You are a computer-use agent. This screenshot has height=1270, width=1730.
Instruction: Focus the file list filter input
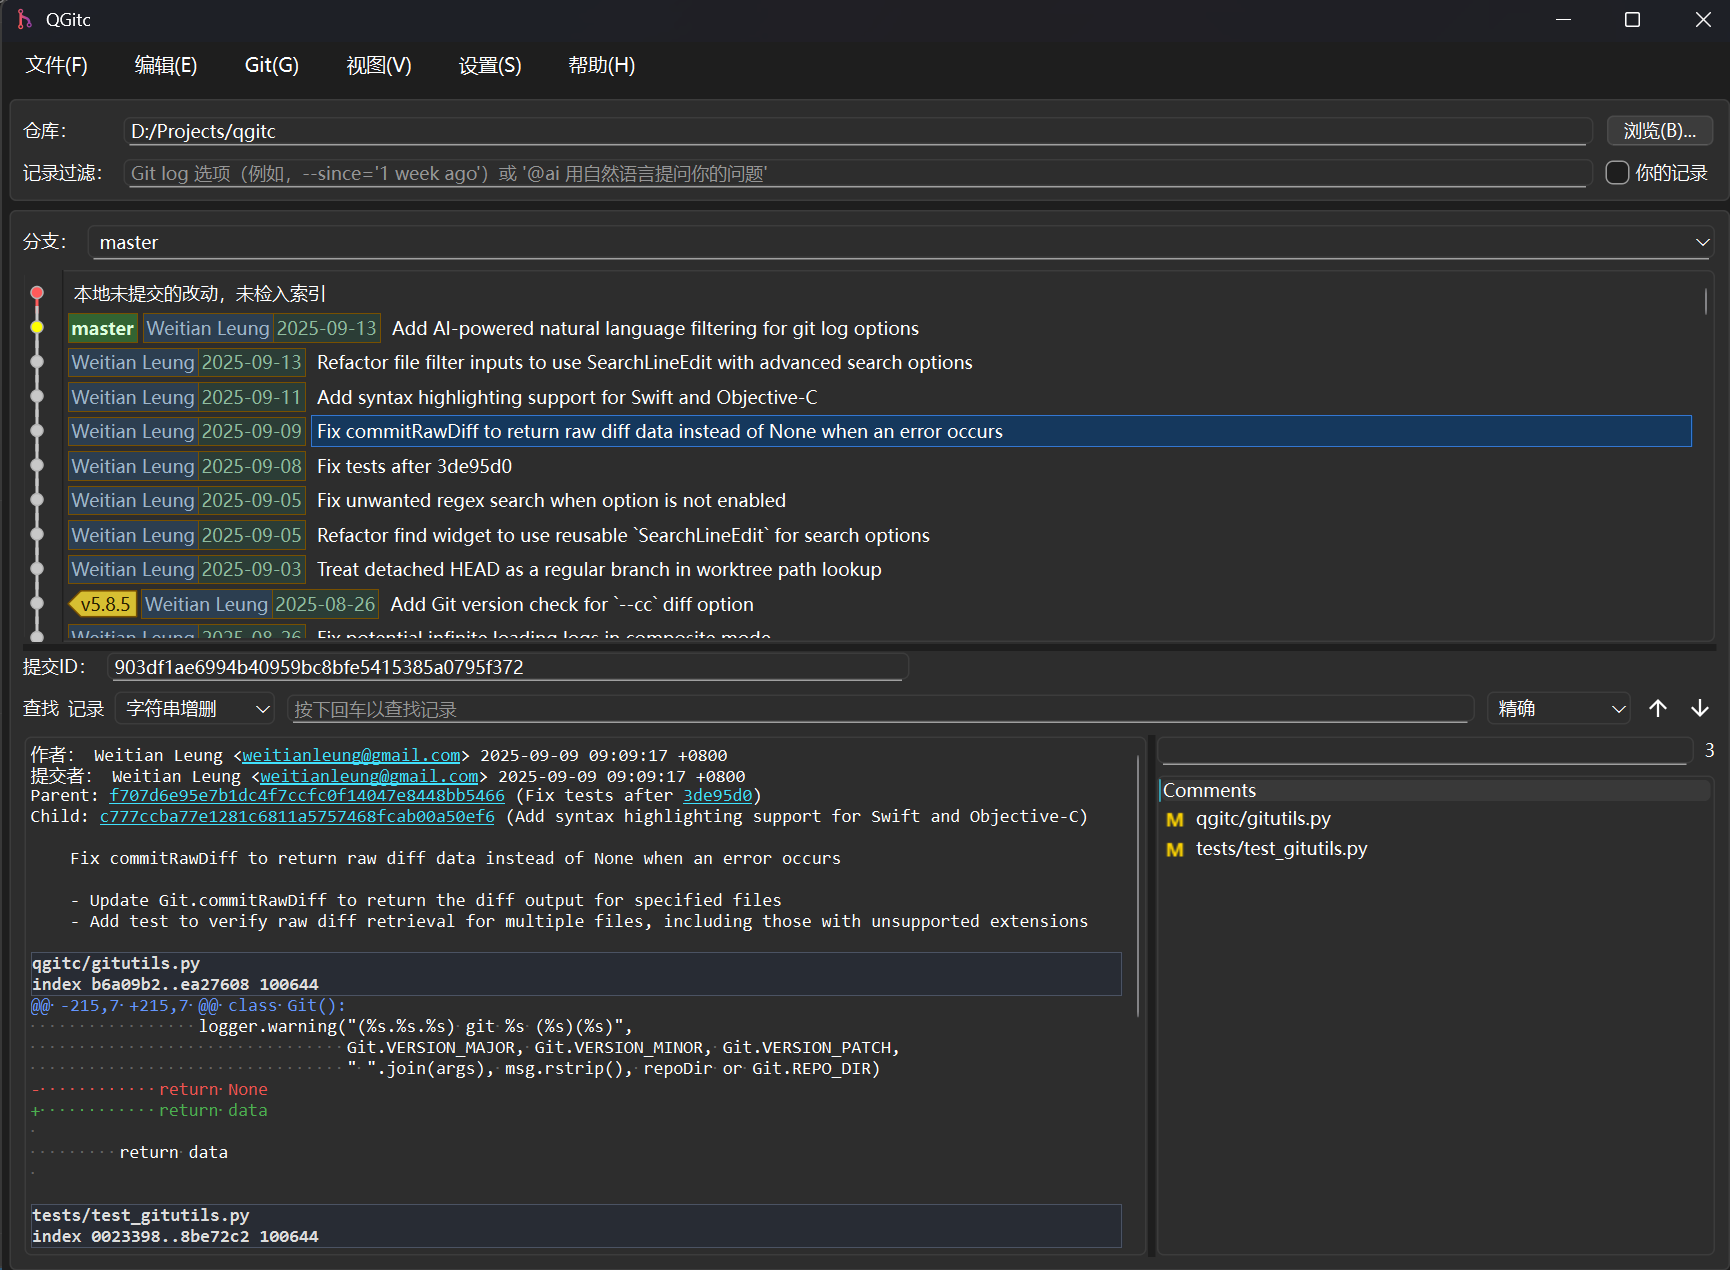point(1426,751)
